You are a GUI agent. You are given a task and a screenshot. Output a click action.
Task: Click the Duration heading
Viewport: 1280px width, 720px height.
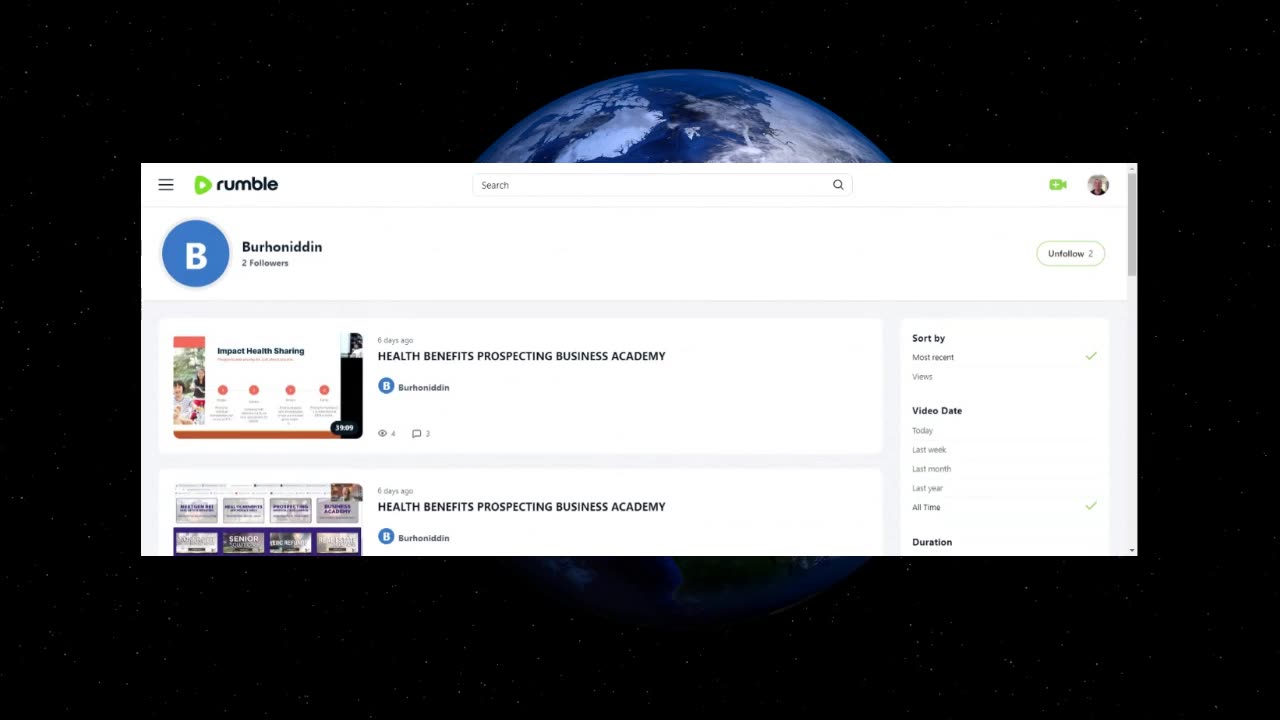coord(932,542)
